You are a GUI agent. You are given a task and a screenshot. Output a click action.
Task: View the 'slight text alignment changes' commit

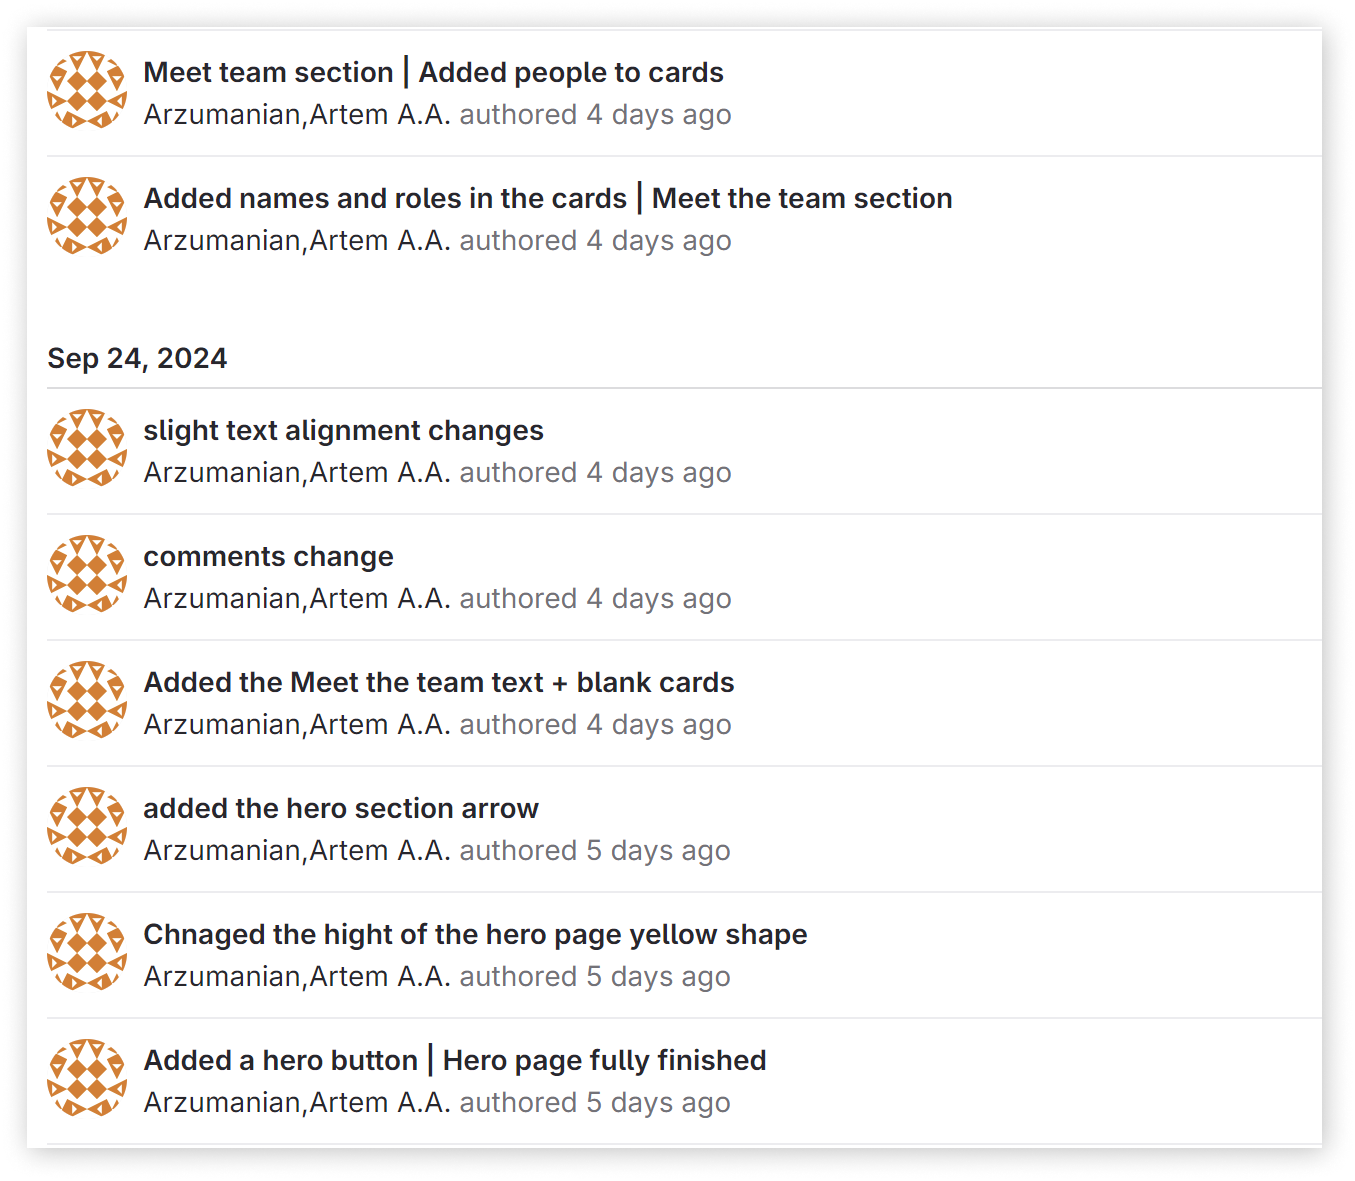(343, 430)
